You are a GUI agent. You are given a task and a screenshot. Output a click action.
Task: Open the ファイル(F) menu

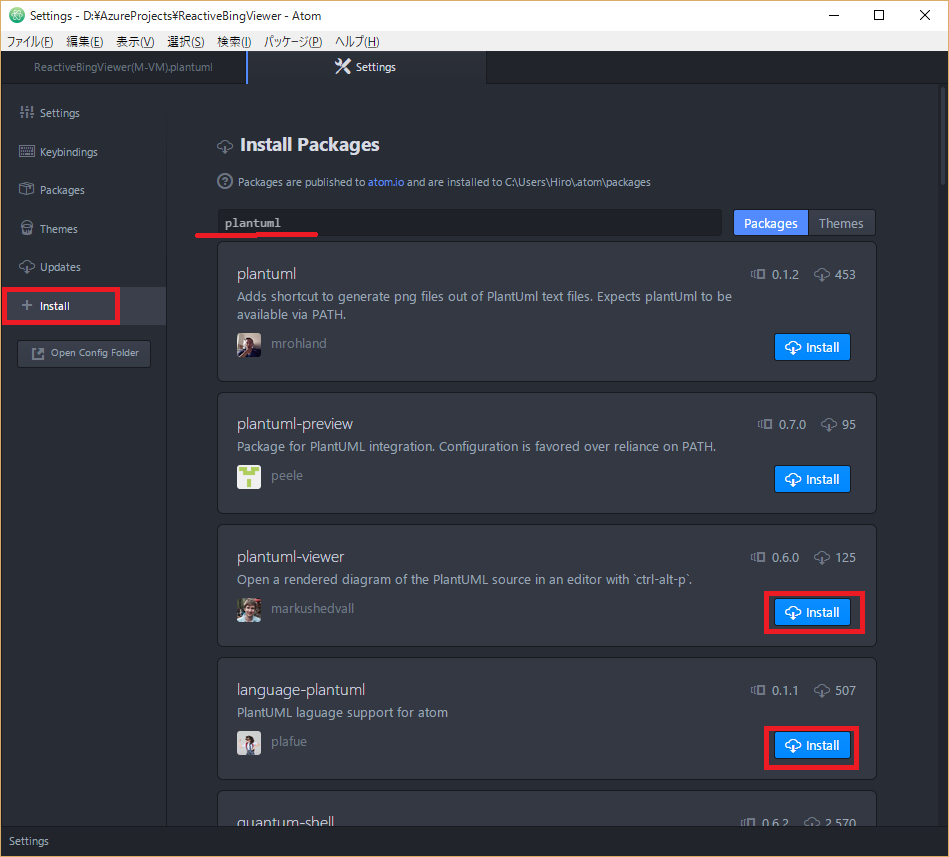click(30, 41)
